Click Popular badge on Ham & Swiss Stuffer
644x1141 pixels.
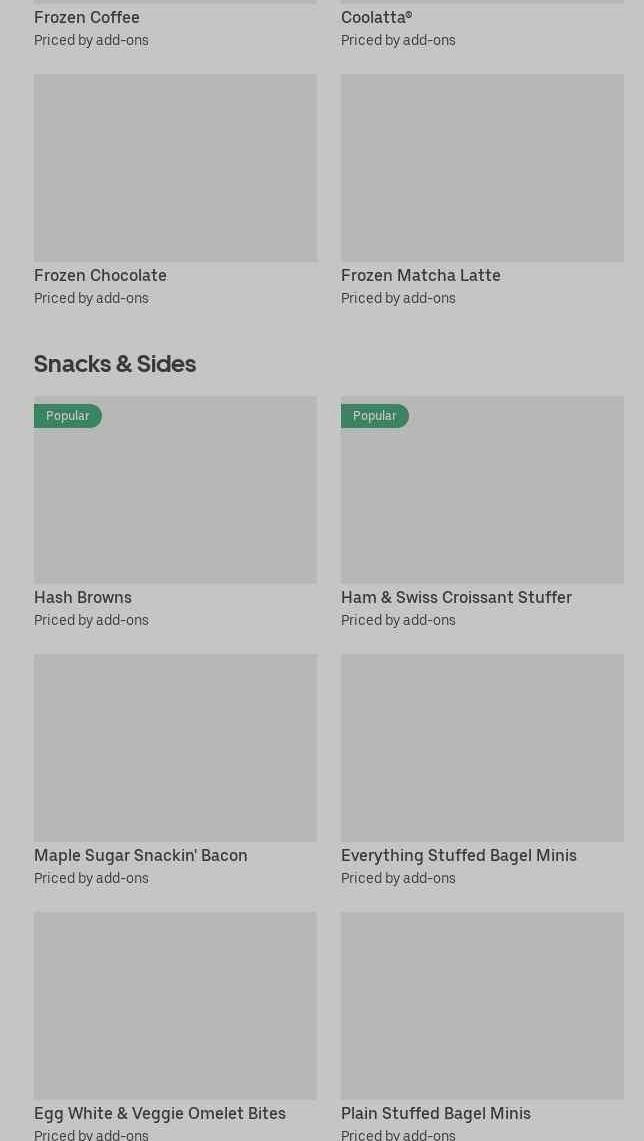(x=374, y=416)
